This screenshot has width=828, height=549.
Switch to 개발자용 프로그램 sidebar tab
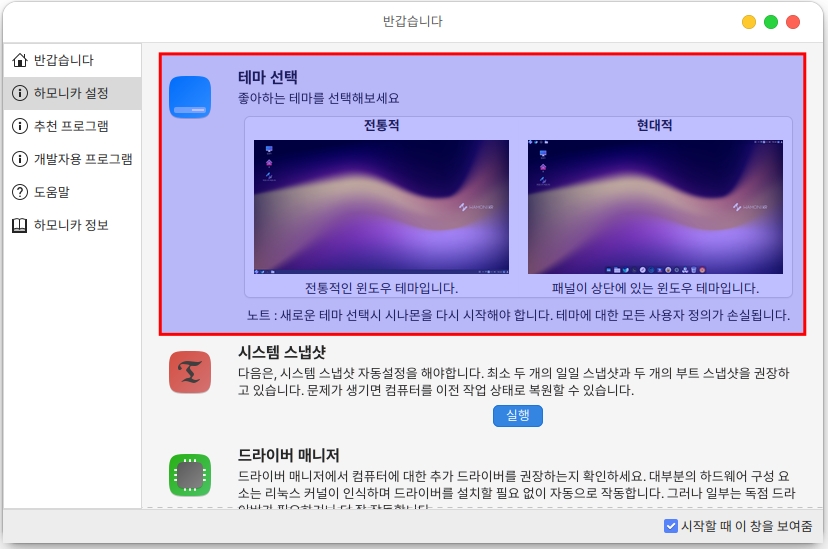click(x=83, y=159)
